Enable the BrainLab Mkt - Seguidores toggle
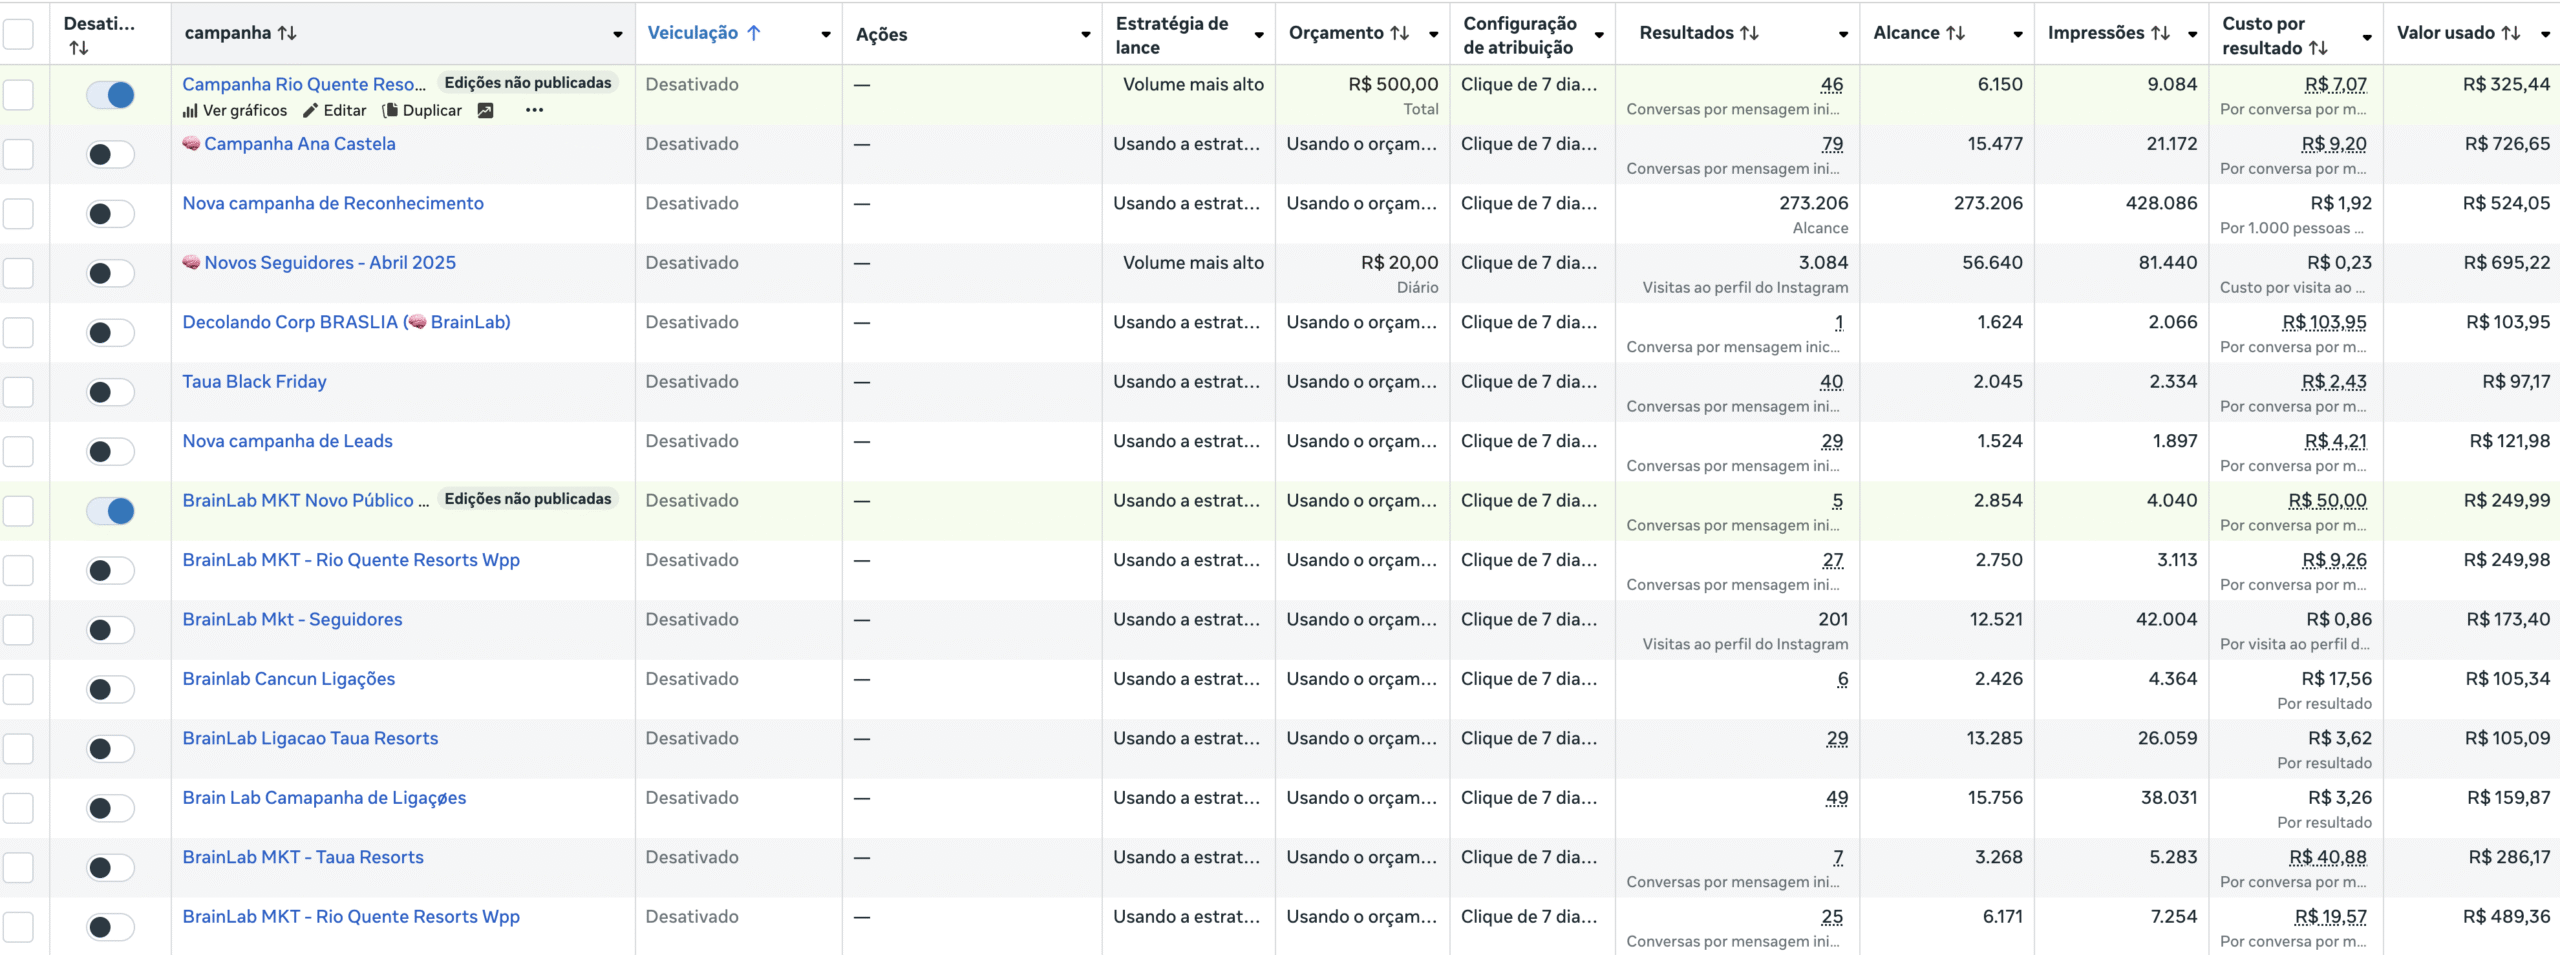Image resolution: width=2560 pixels, height=955 pixels. pos(110,630)
